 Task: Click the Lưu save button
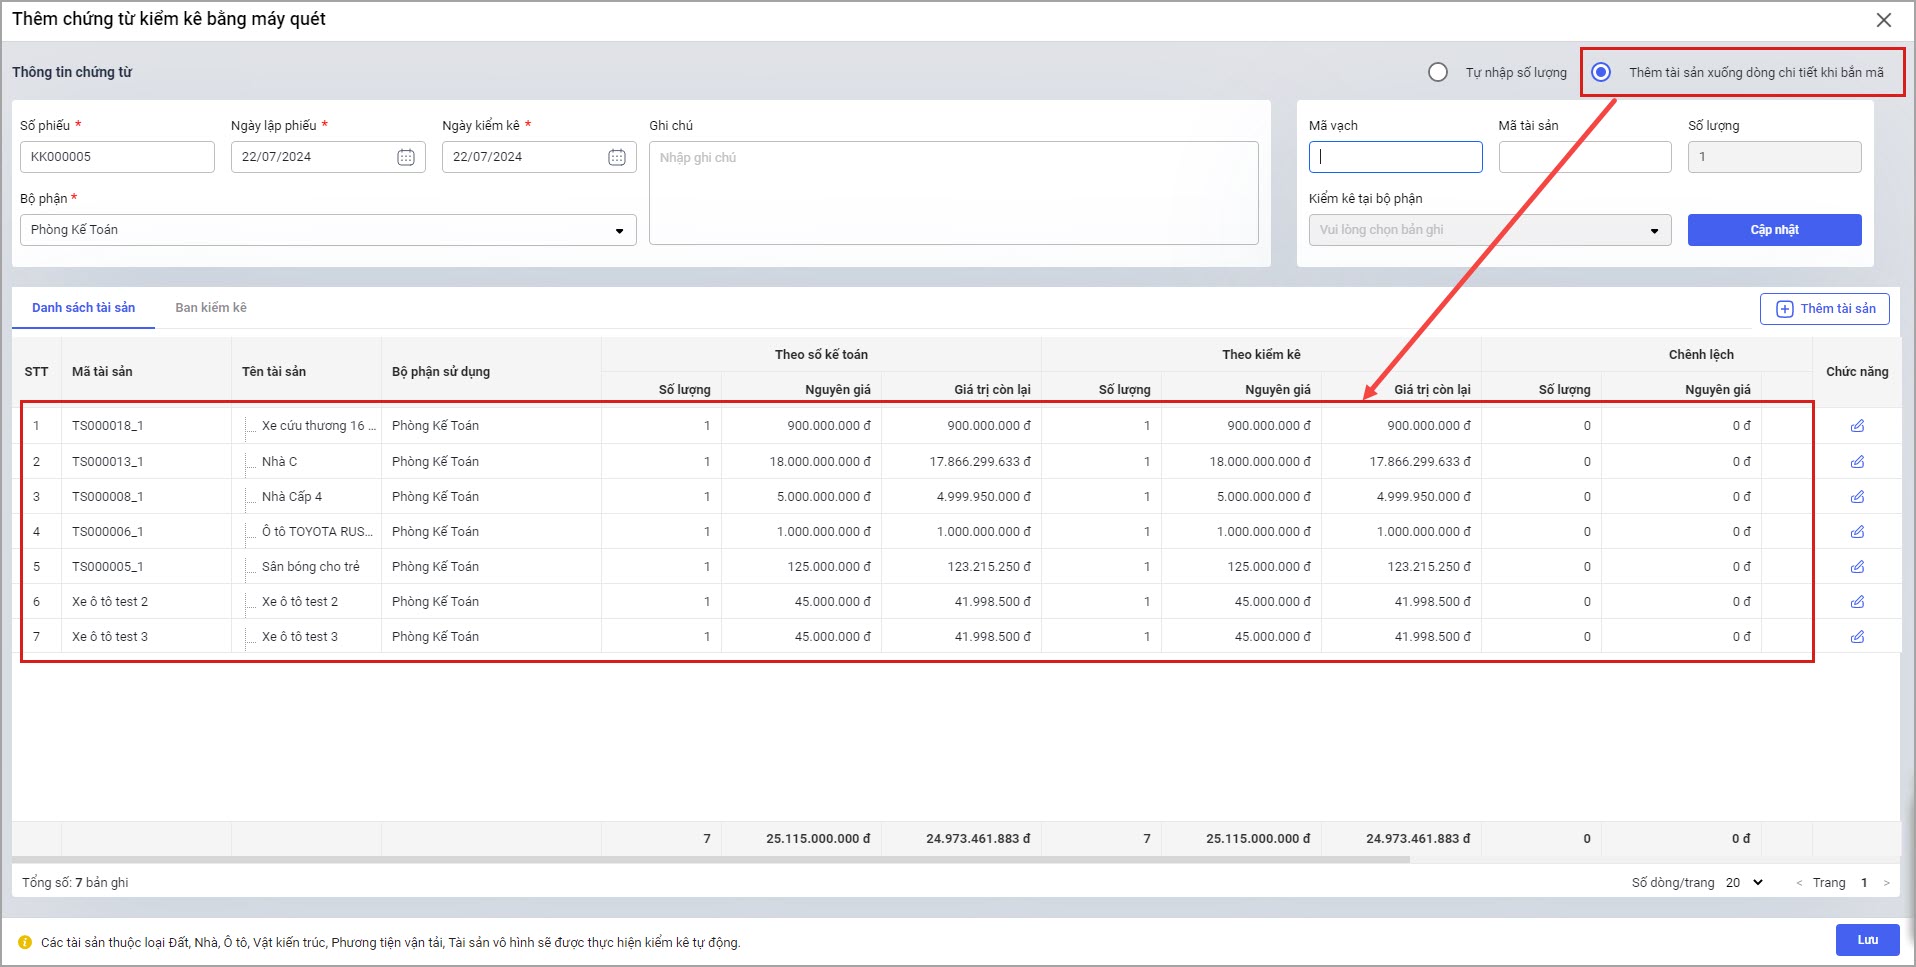point(1867,940)
